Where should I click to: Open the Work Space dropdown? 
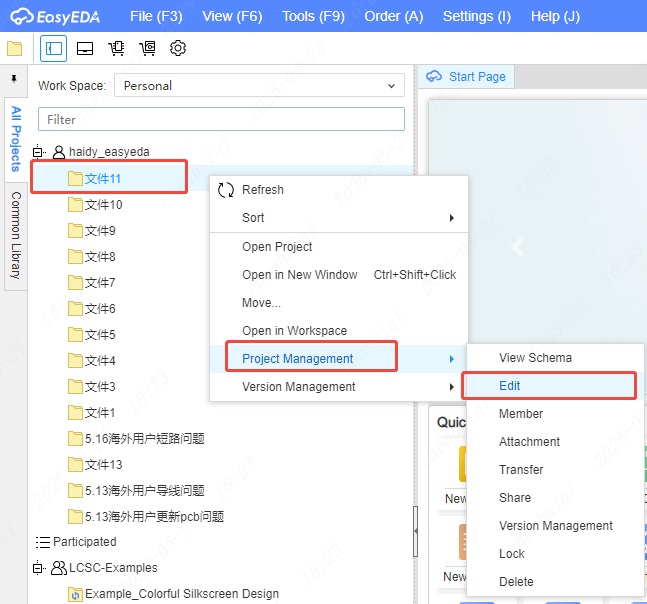pyautogui.click(x=259, y=86)
